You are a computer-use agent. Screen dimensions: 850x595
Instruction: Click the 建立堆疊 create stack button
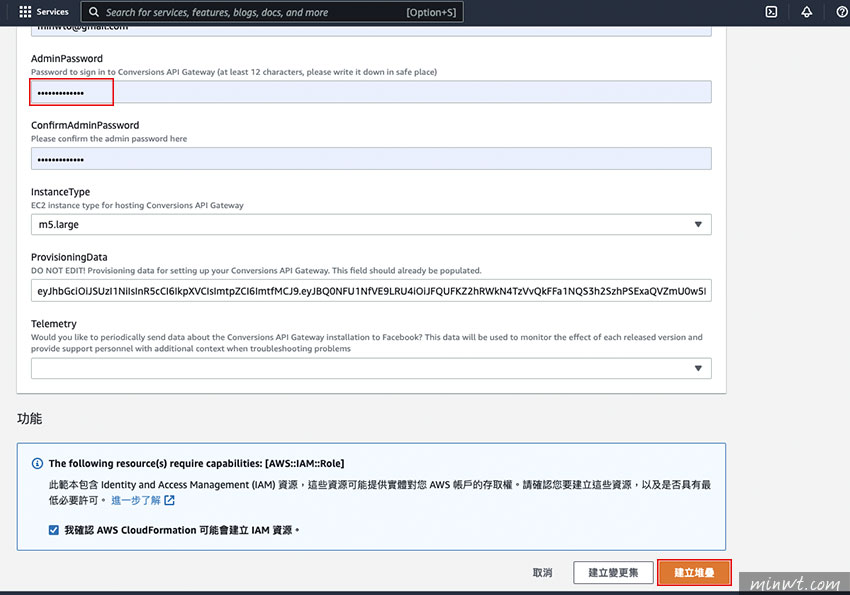(694, 573)
